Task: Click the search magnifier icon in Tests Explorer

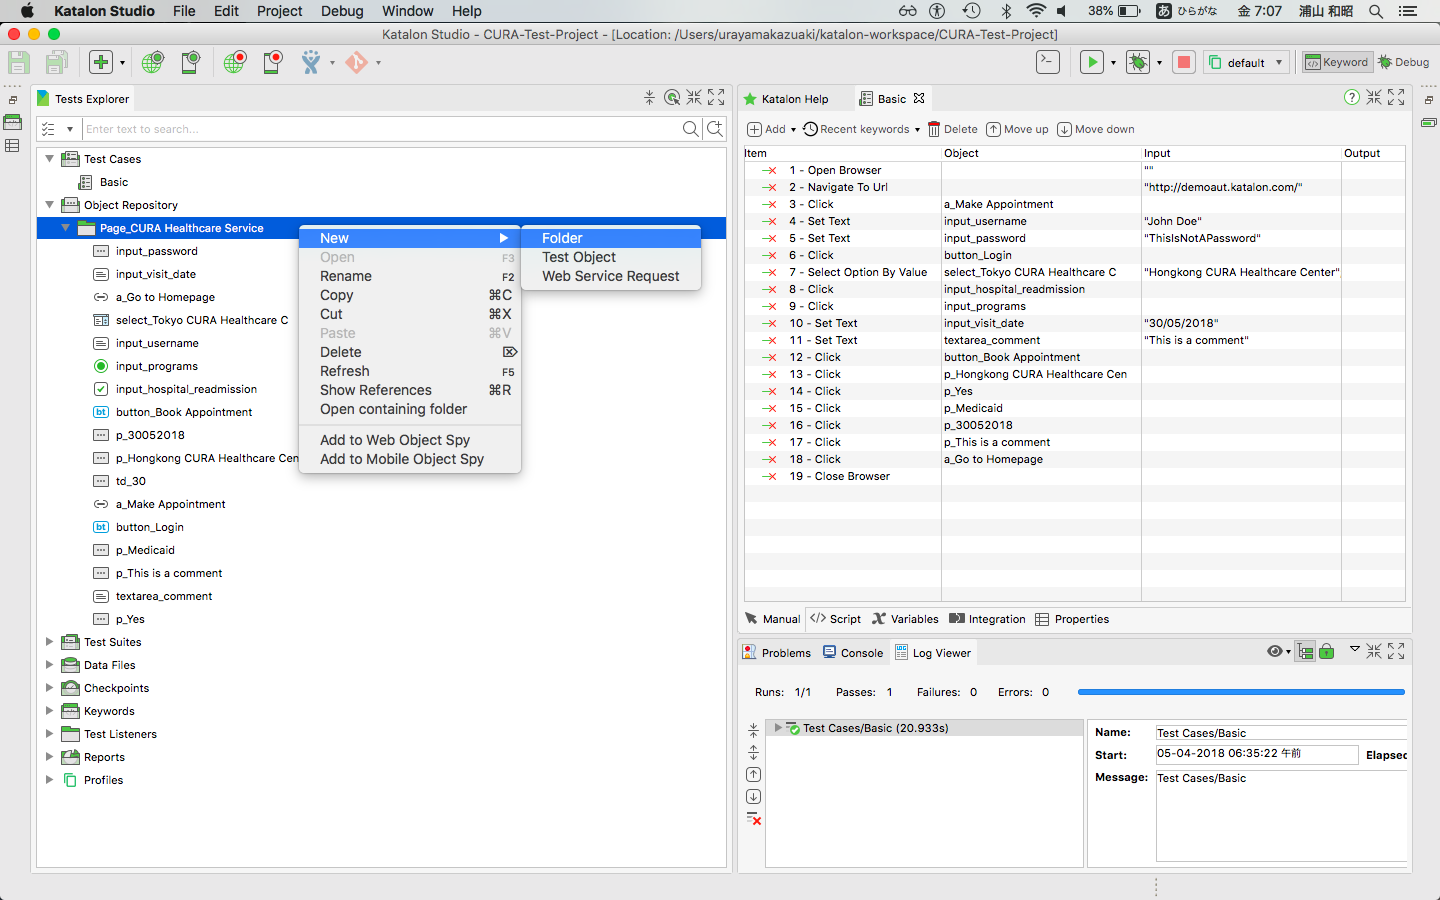Action: click(x=690, y=129)
